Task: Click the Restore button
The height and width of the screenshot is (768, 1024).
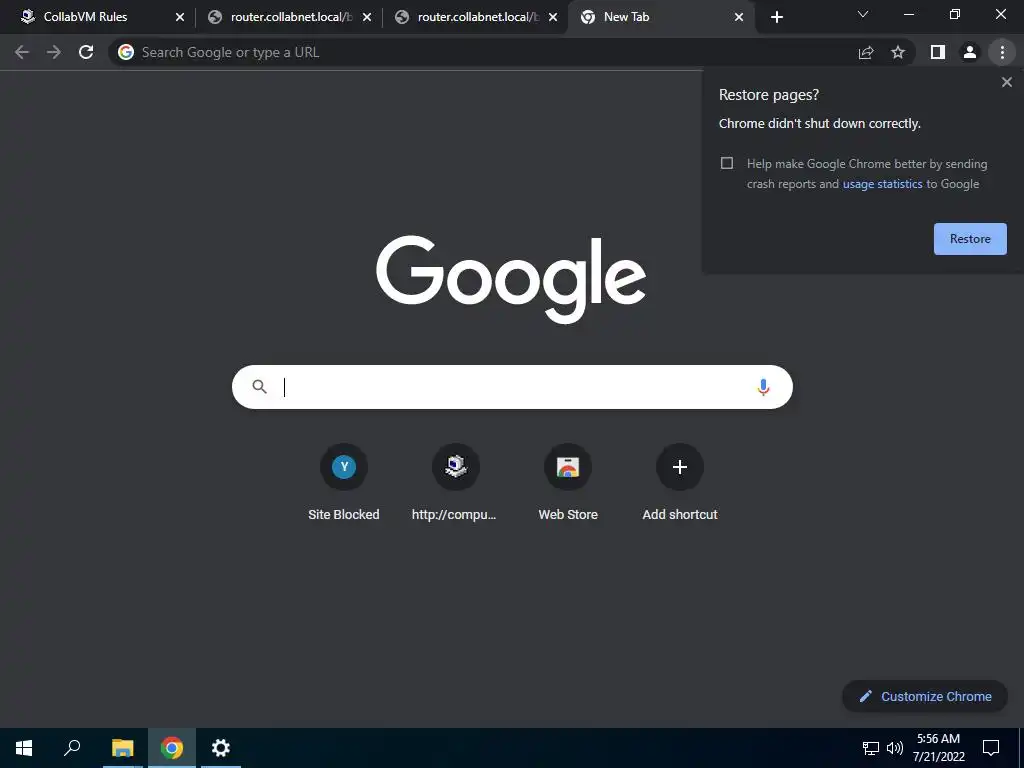Action: point(970,239)
